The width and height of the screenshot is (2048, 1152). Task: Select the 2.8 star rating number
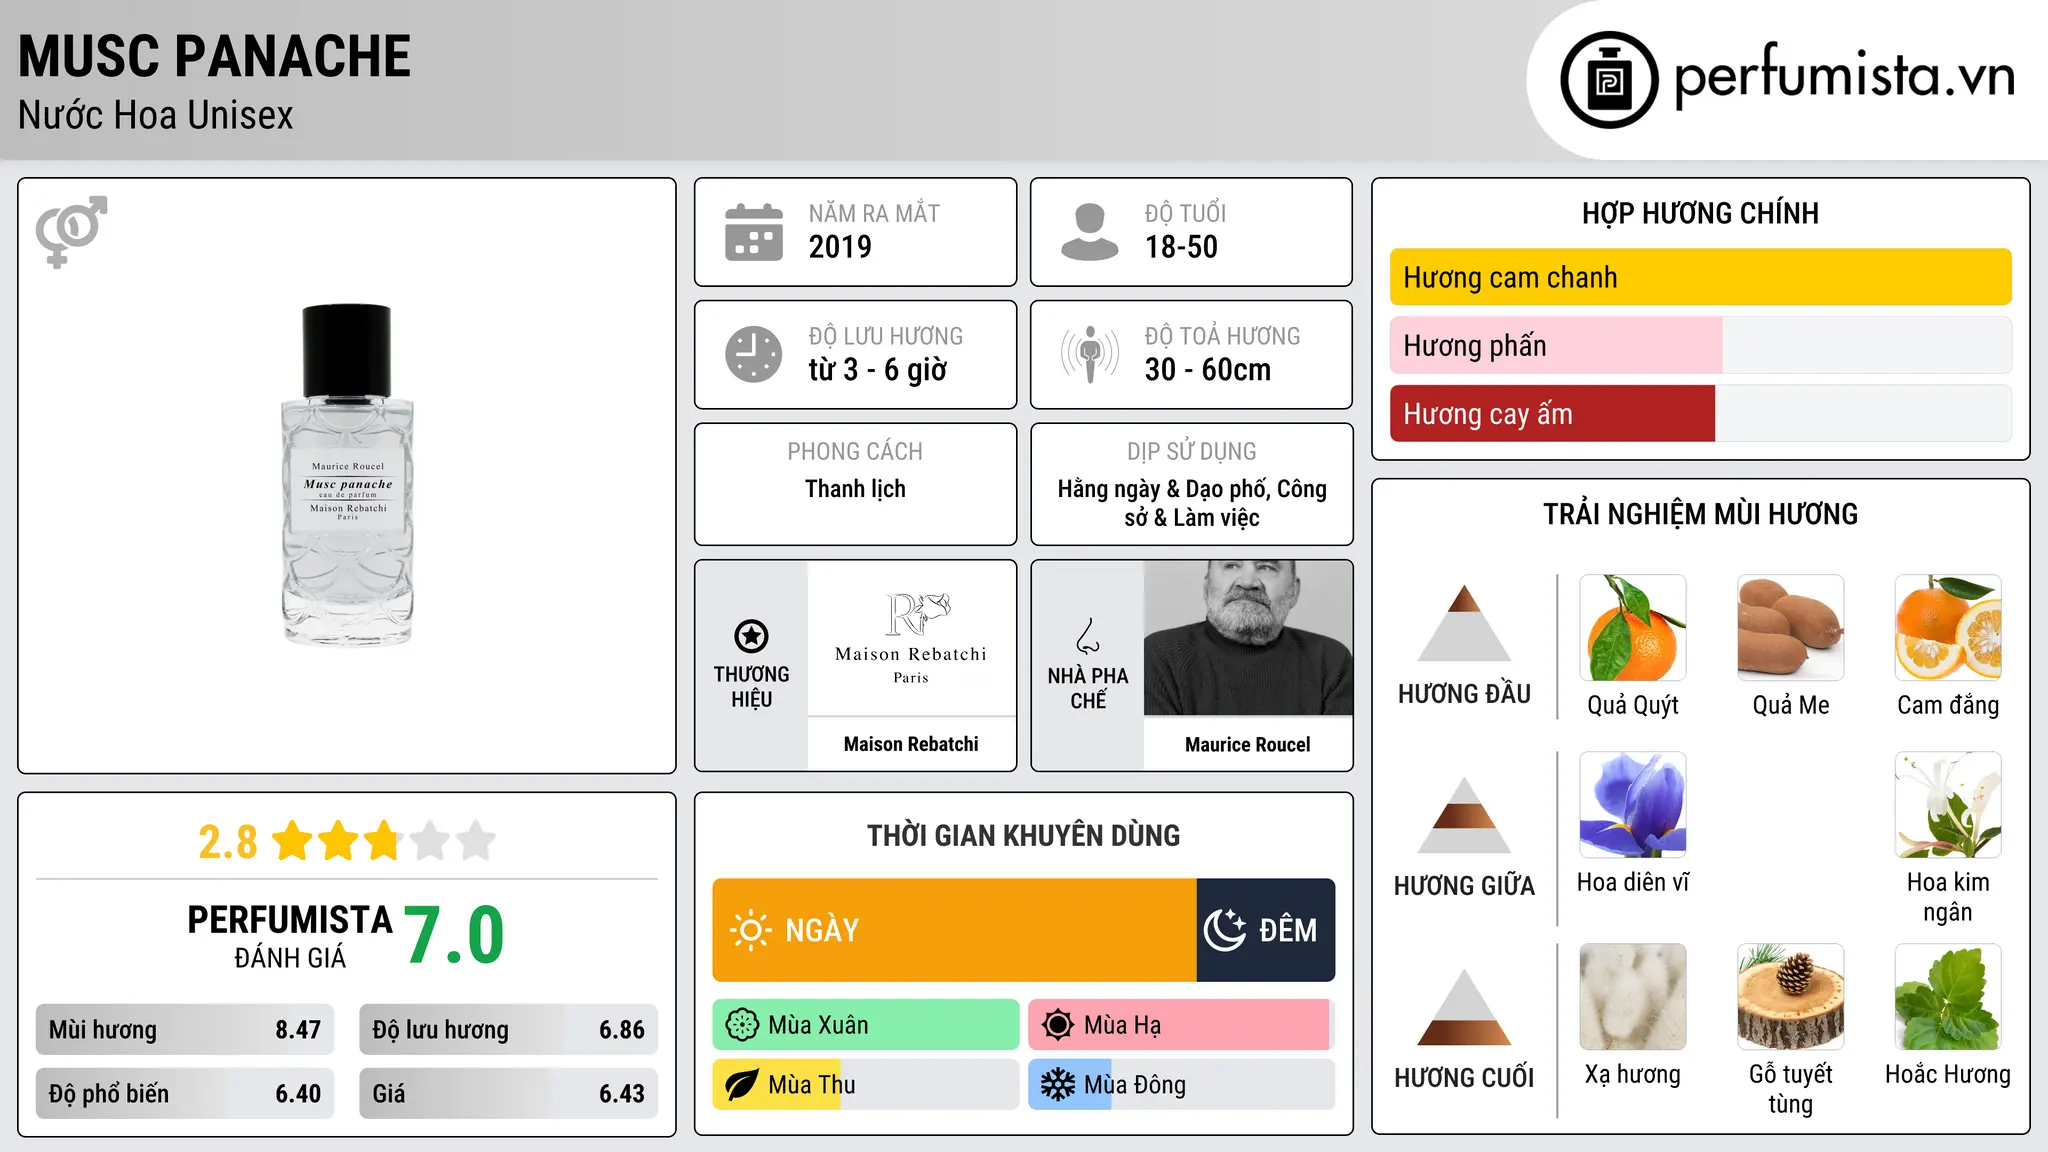click(x=228, y=842)
